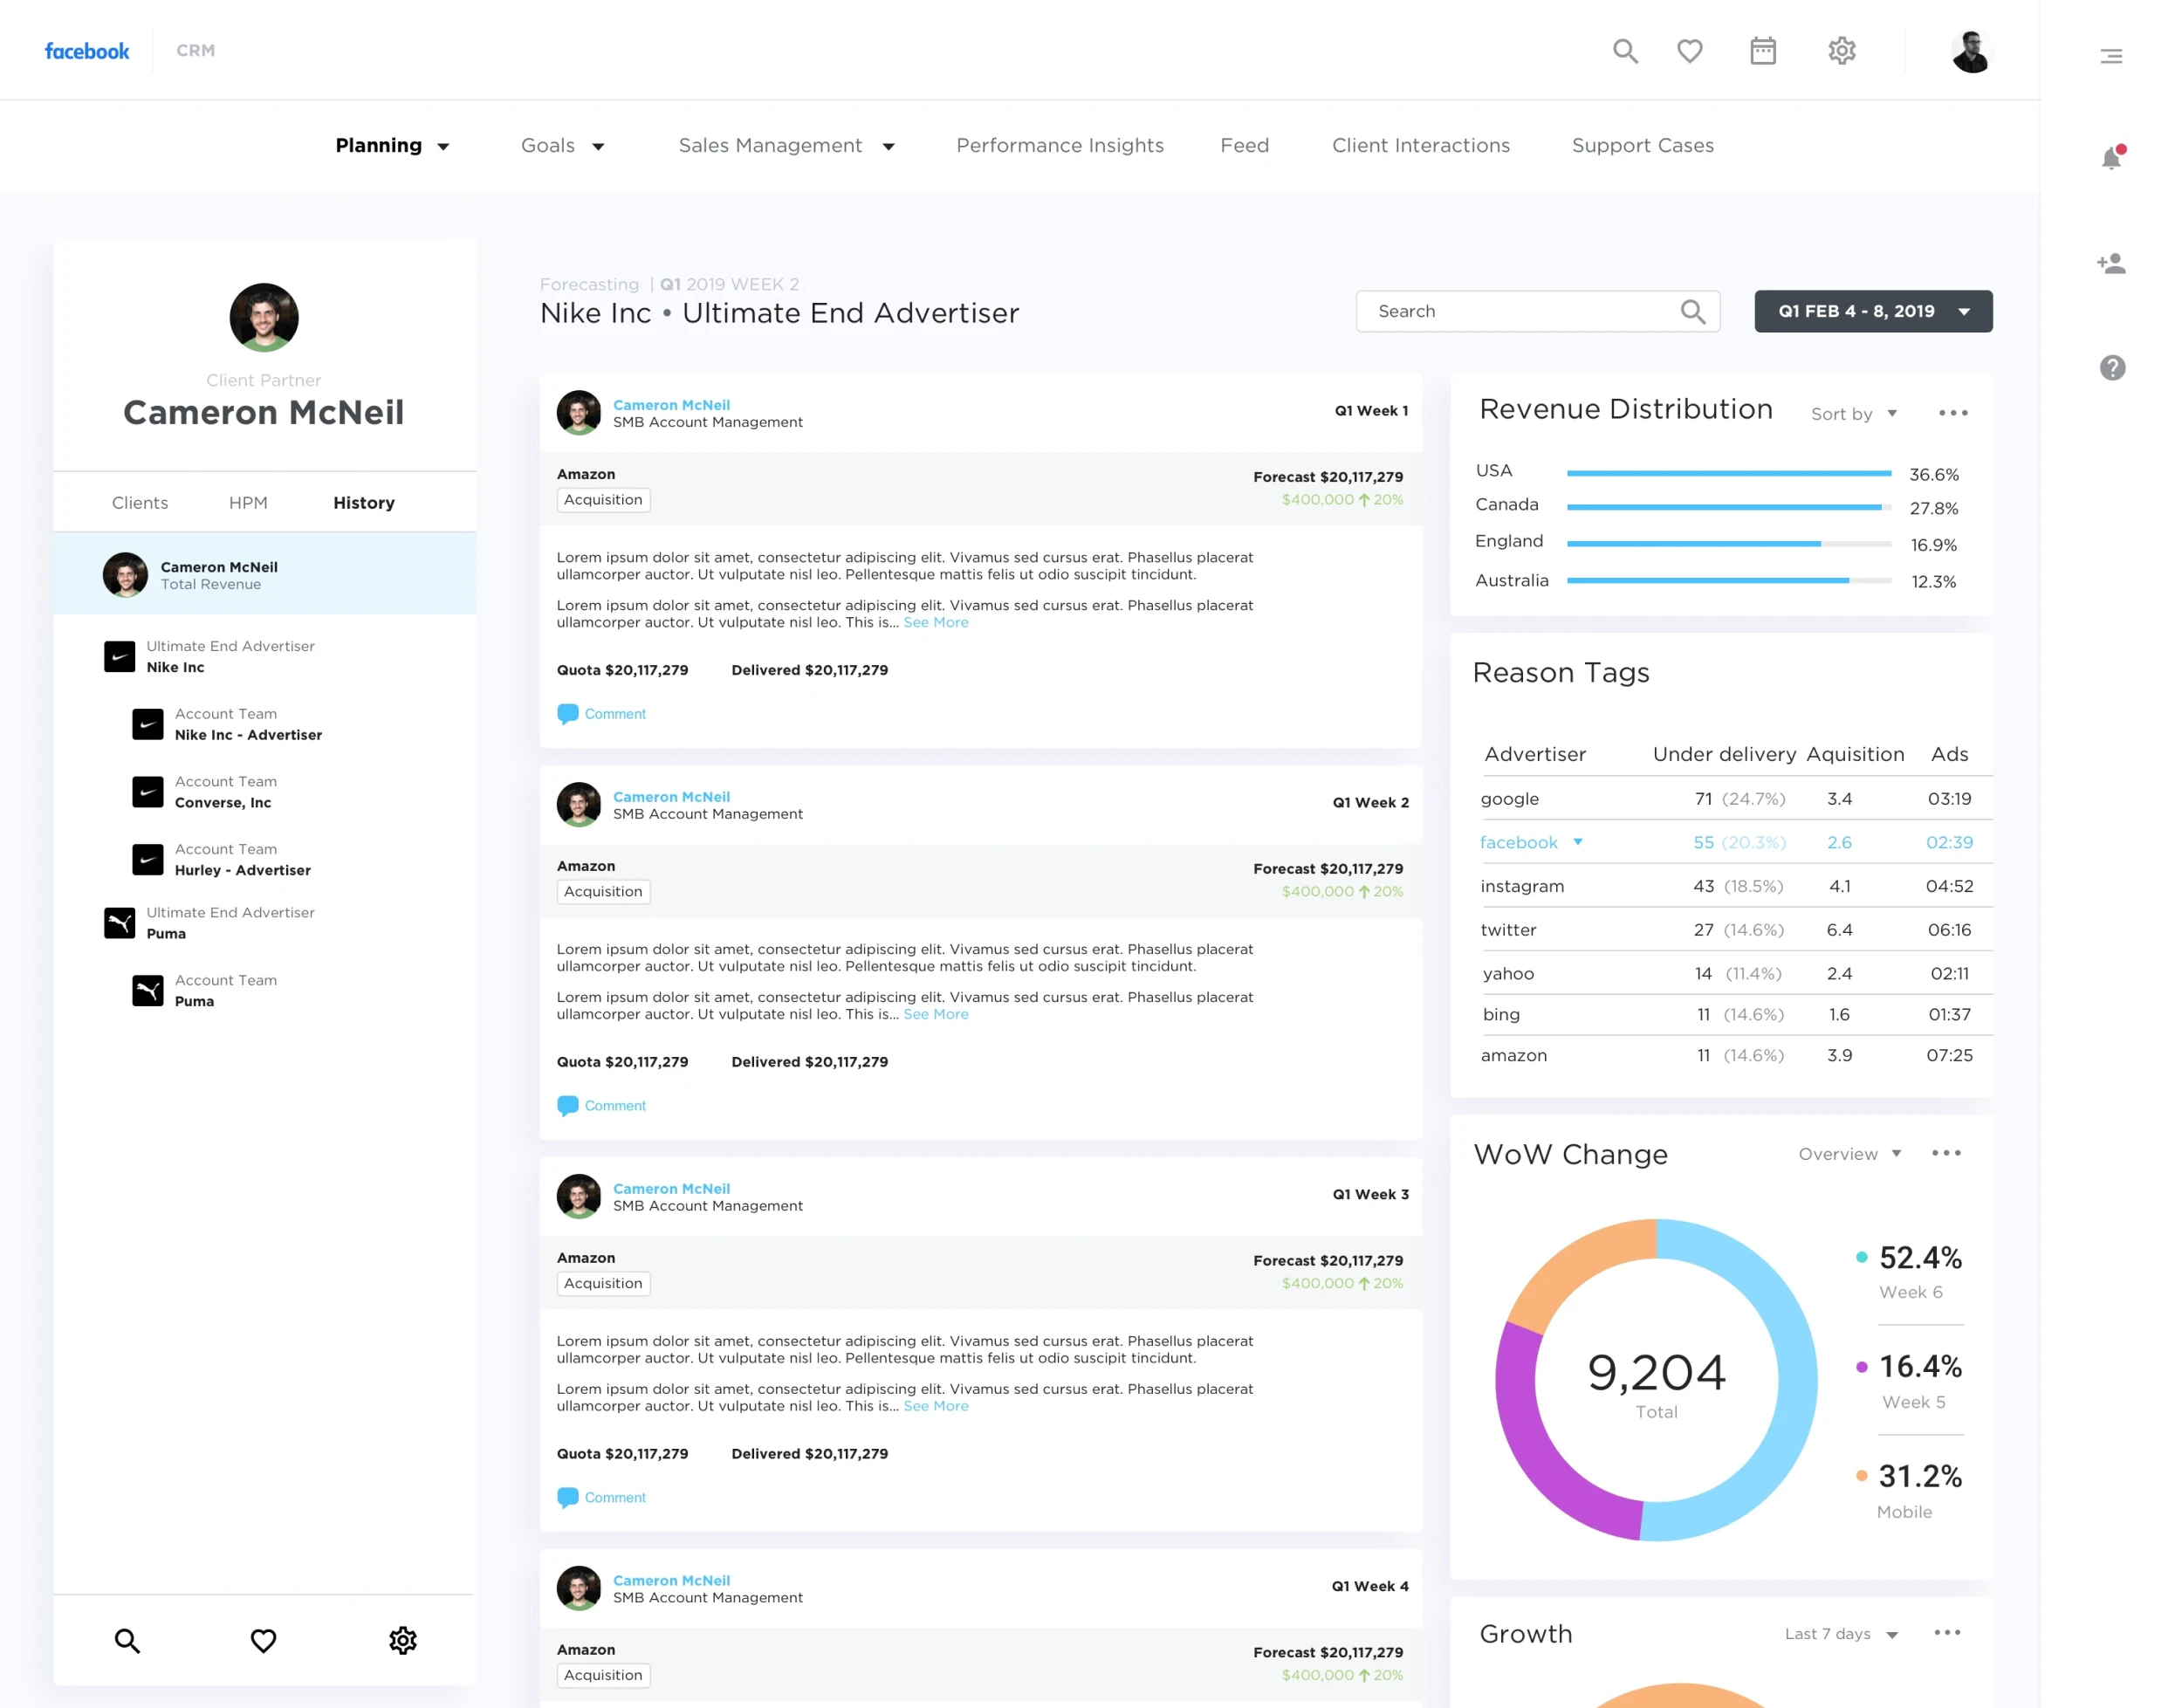Open the WoW Change Overview dropdown
Viewport: 2182px width, 1708px height.
[1849, 1153]
